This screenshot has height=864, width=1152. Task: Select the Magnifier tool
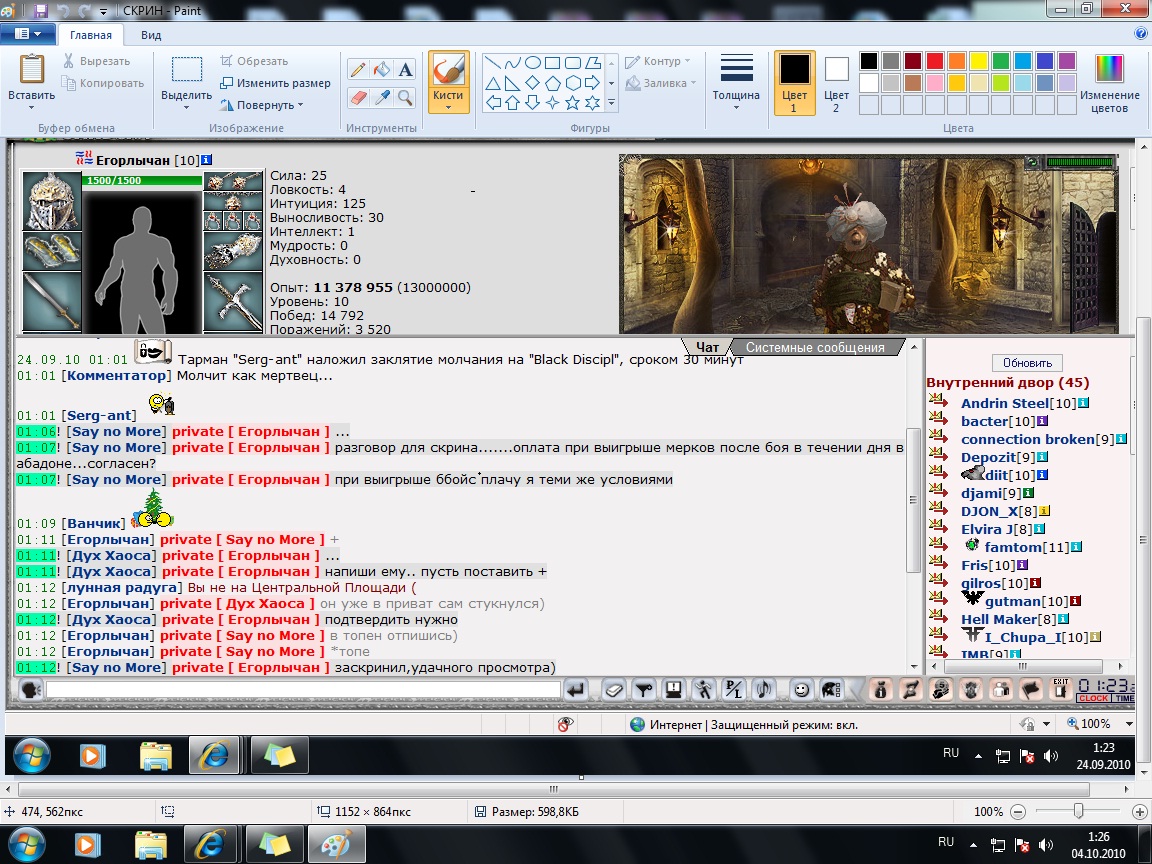[x=405, y=97]
